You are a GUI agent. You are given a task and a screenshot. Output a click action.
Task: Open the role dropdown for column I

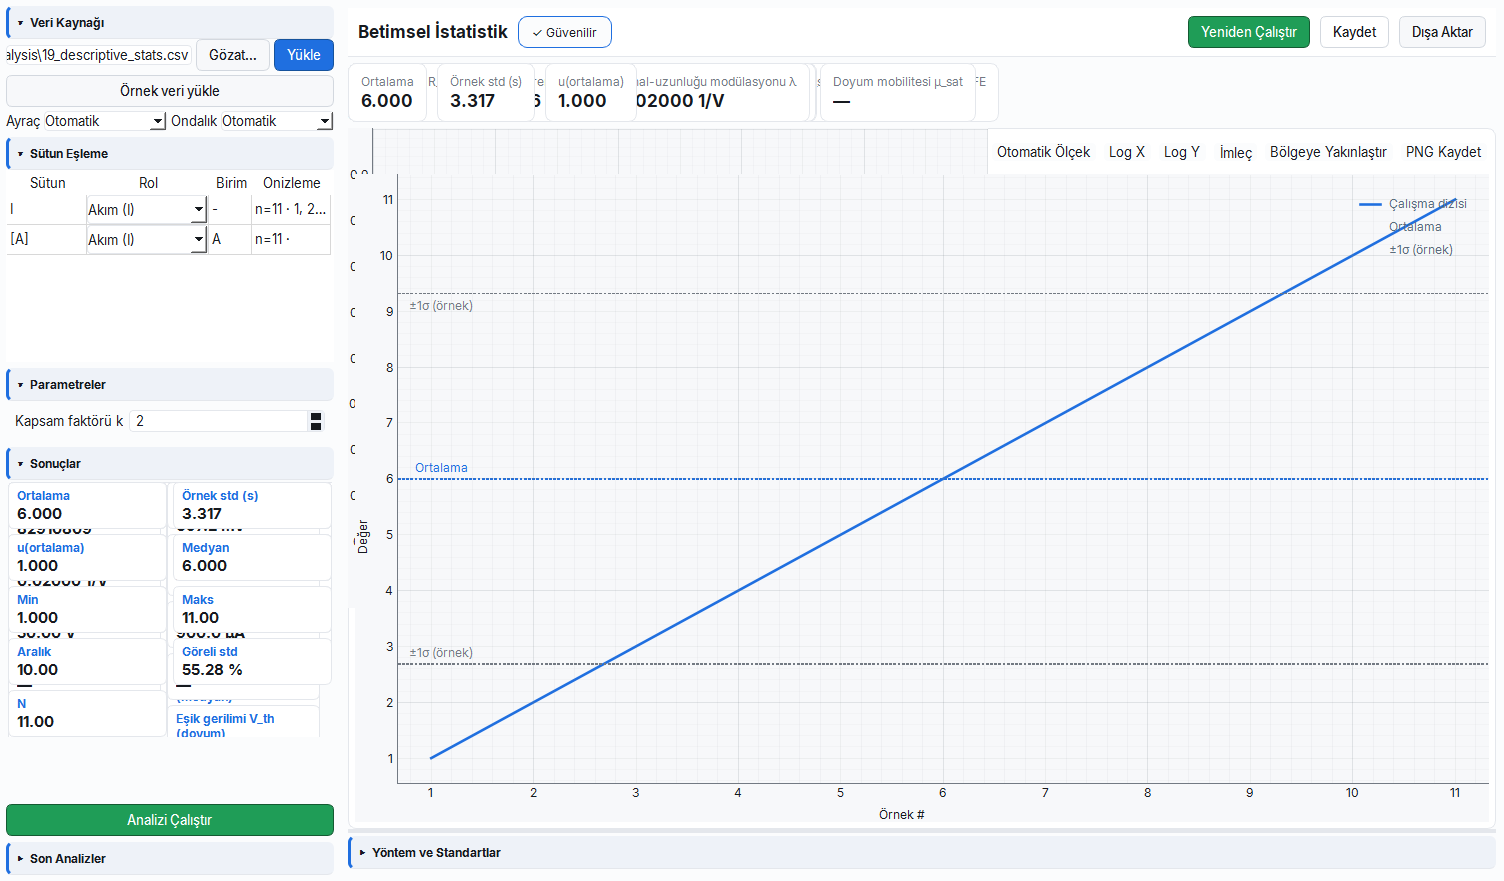point(146,209)
